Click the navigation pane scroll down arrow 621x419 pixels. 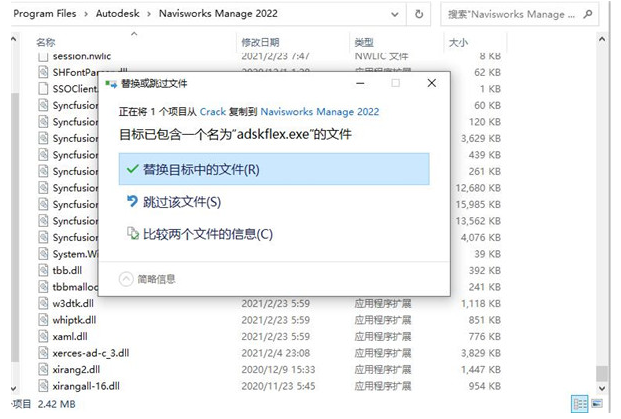point(14,389)
